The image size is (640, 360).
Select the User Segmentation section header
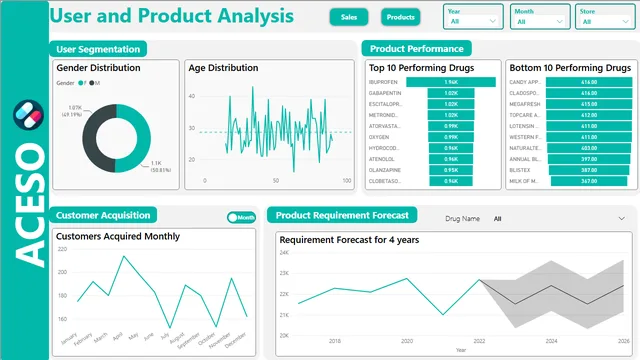coord(98,49)
